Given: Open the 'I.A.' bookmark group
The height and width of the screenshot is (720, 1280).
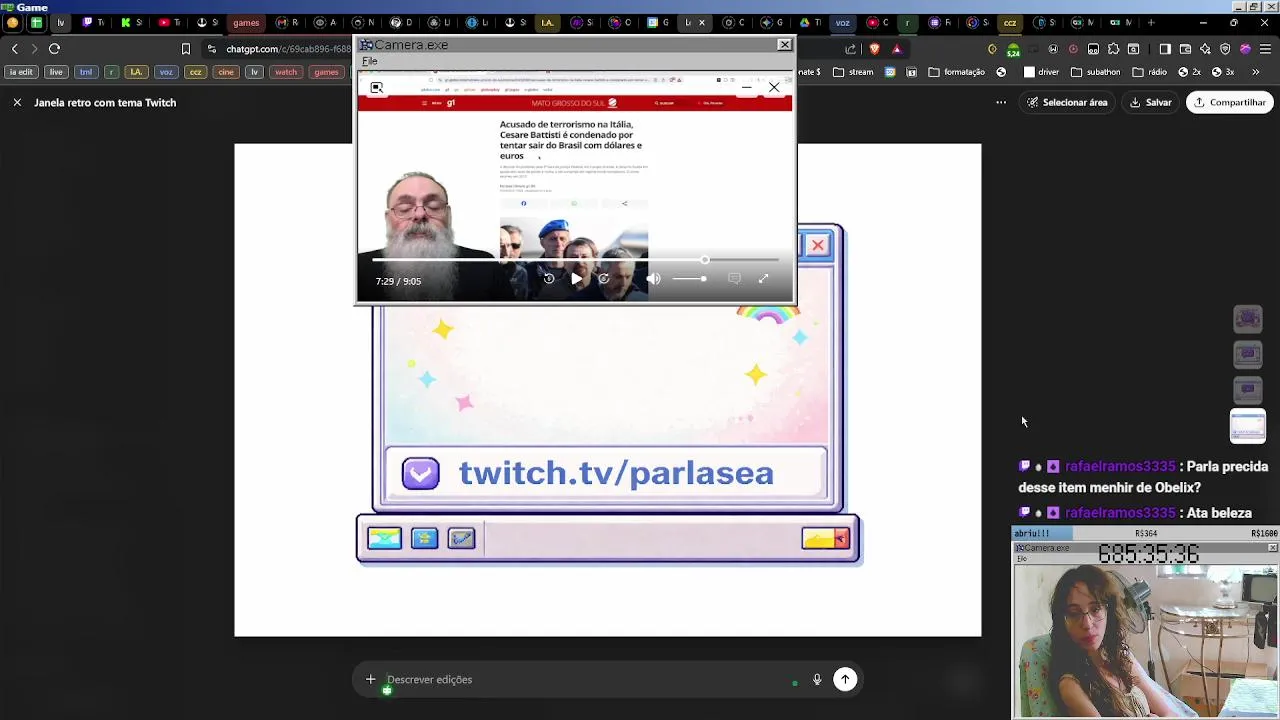Looking at the screenshot, I should point(136,72).
